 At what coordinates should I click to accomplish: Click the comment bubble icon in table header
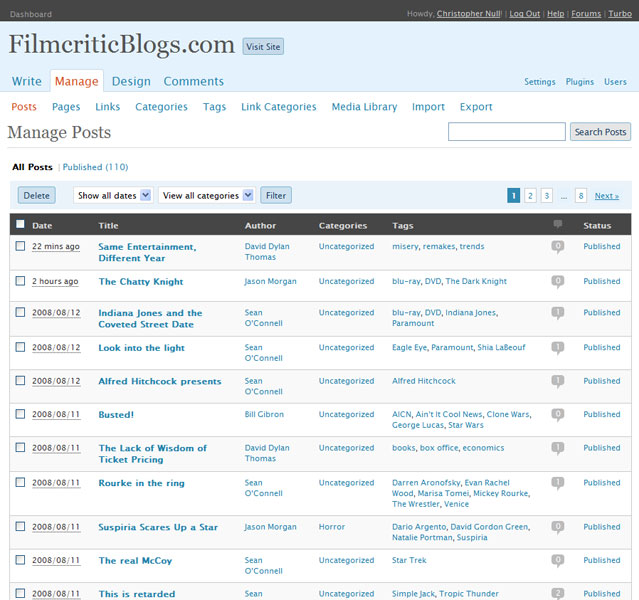558,225
